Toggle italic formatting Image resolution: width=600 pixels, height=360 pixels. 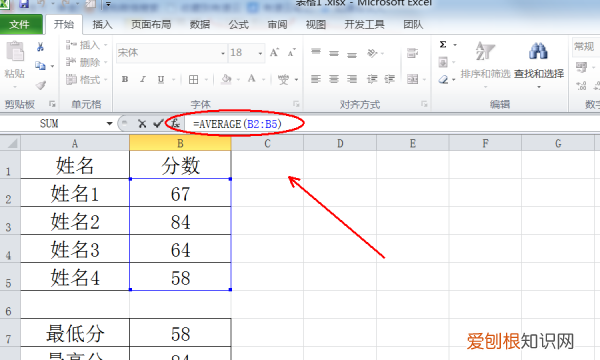click(143, 79)
